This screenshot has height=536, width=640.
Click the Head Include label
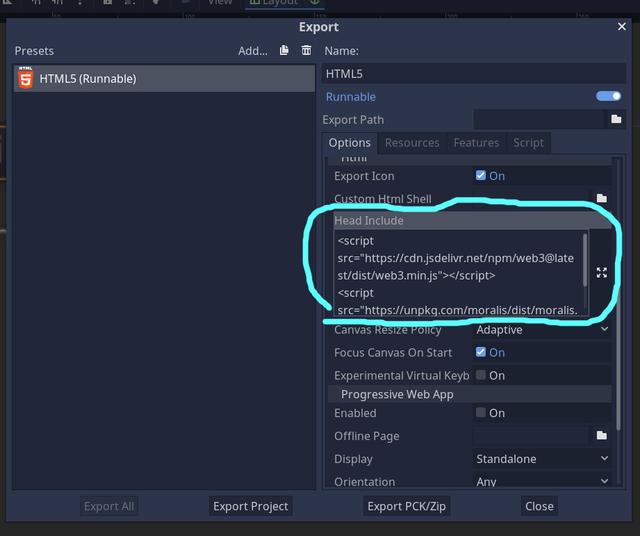[369, 220]
